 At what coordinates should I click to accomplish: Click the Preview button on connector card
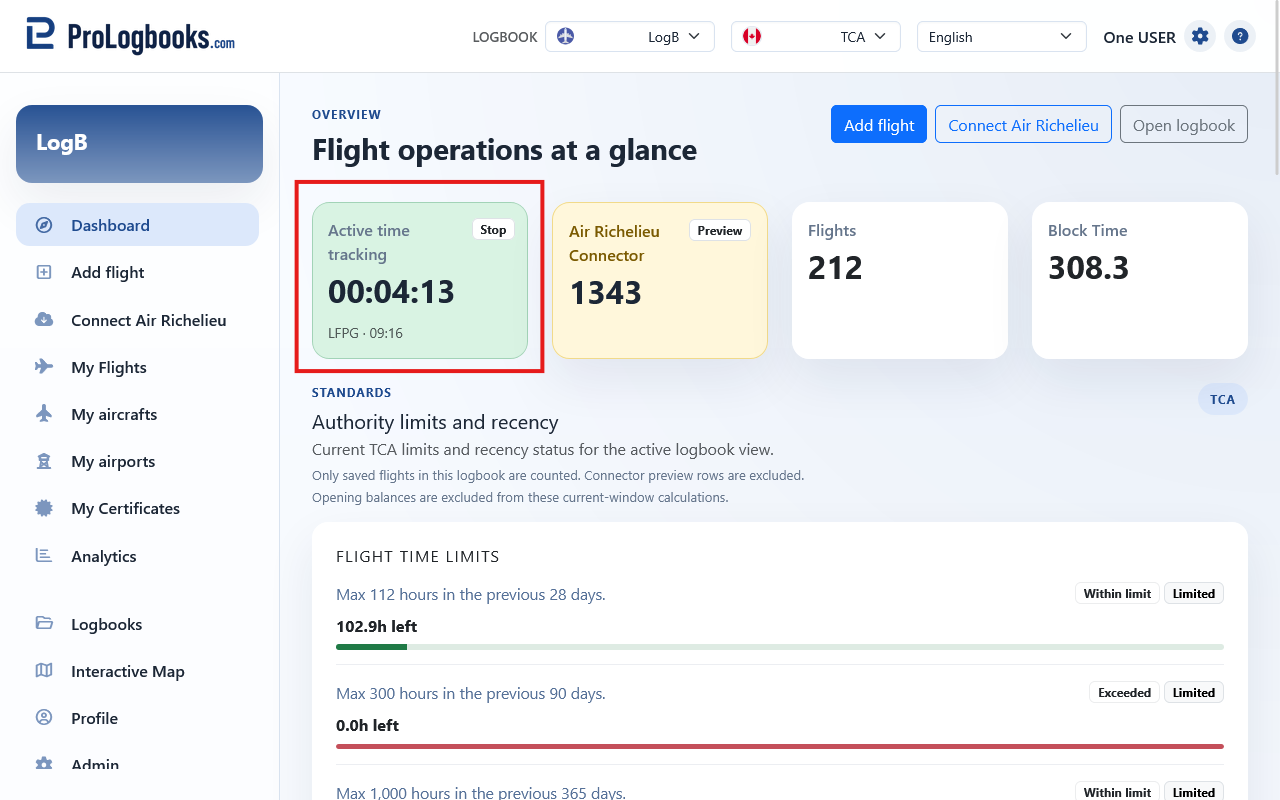pos(720,230)
